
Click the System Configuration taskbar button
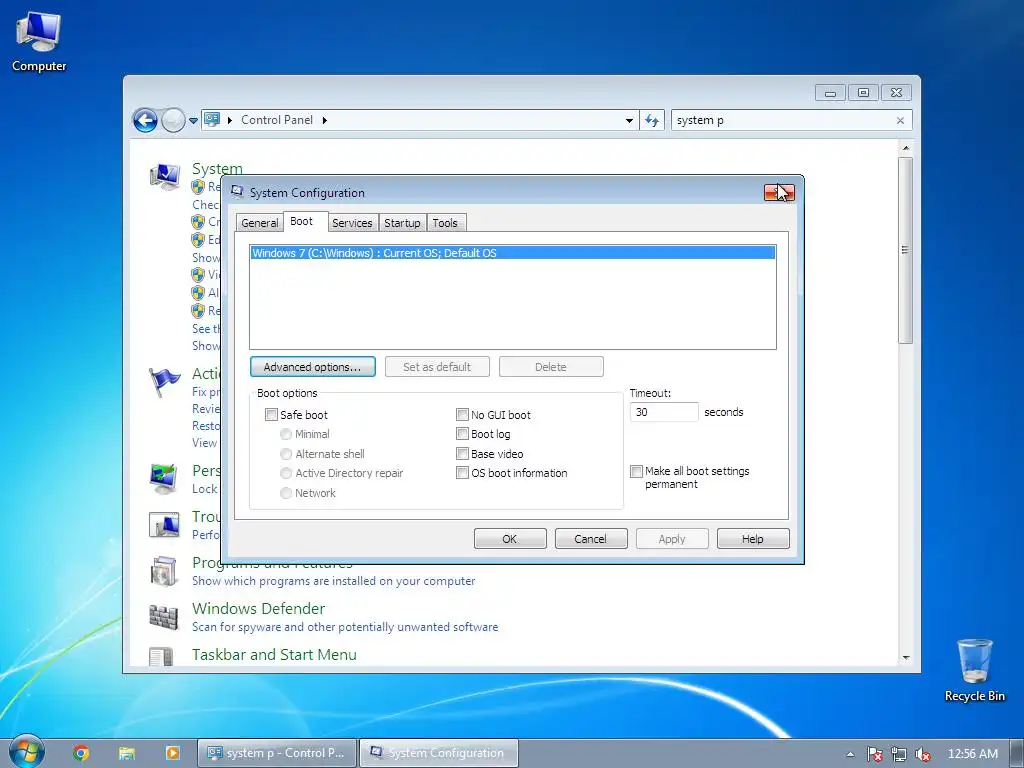439,753
